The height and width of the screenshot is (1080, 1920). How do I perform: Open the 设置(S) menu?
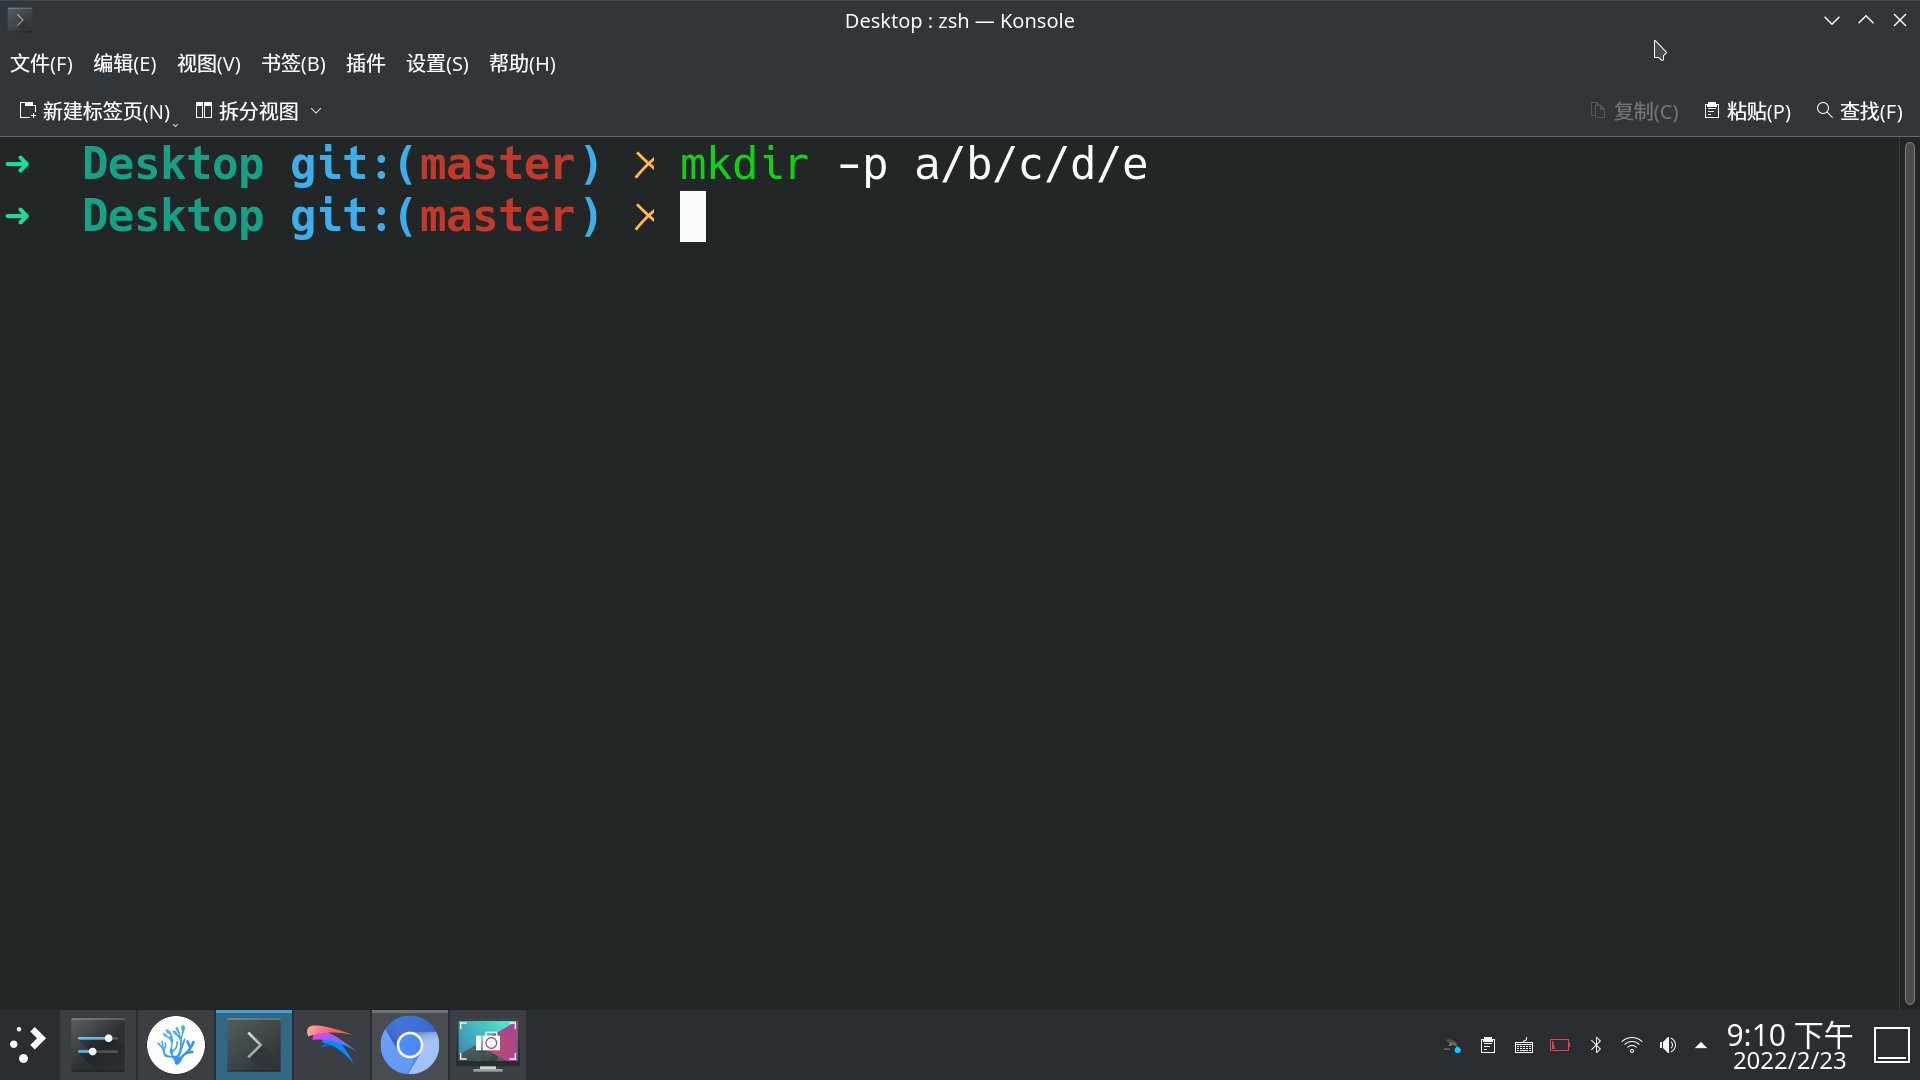[x=437, y=64]
